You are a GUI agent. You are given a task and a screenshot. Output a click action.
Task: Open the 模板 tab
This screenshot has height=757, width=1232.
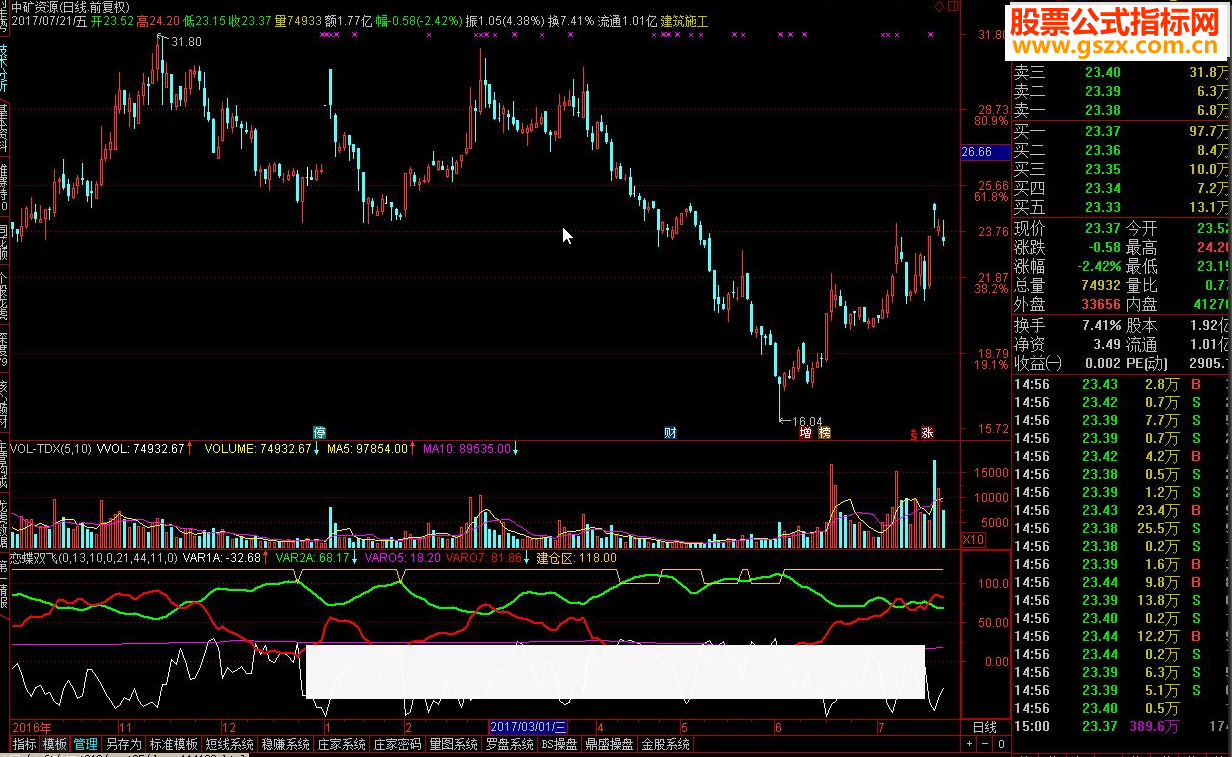[55, 744]
